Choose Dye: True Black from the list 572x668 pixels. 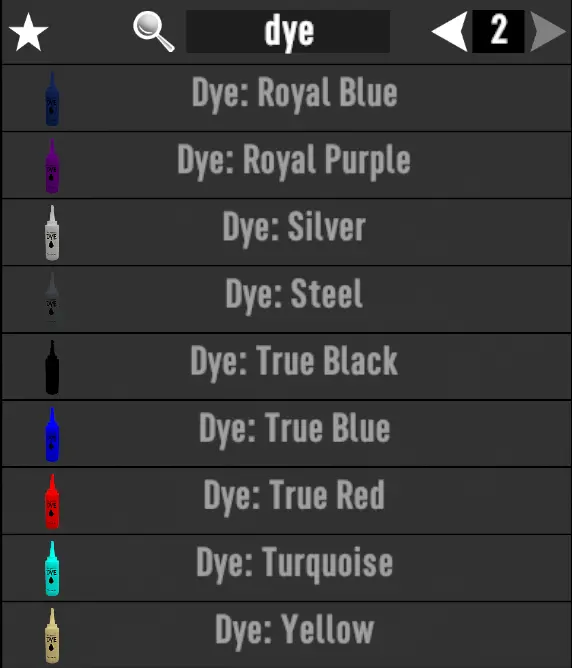(286, 367)
